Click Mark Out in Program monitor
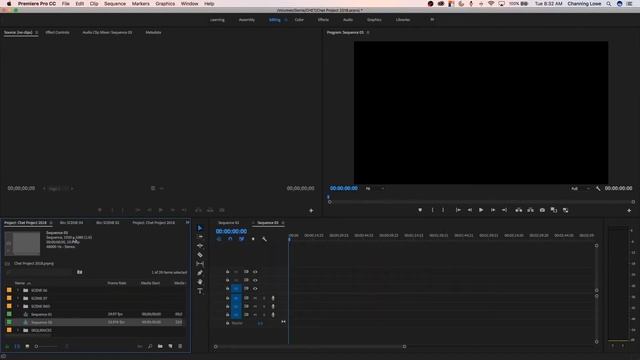 (x=443, y=210)
